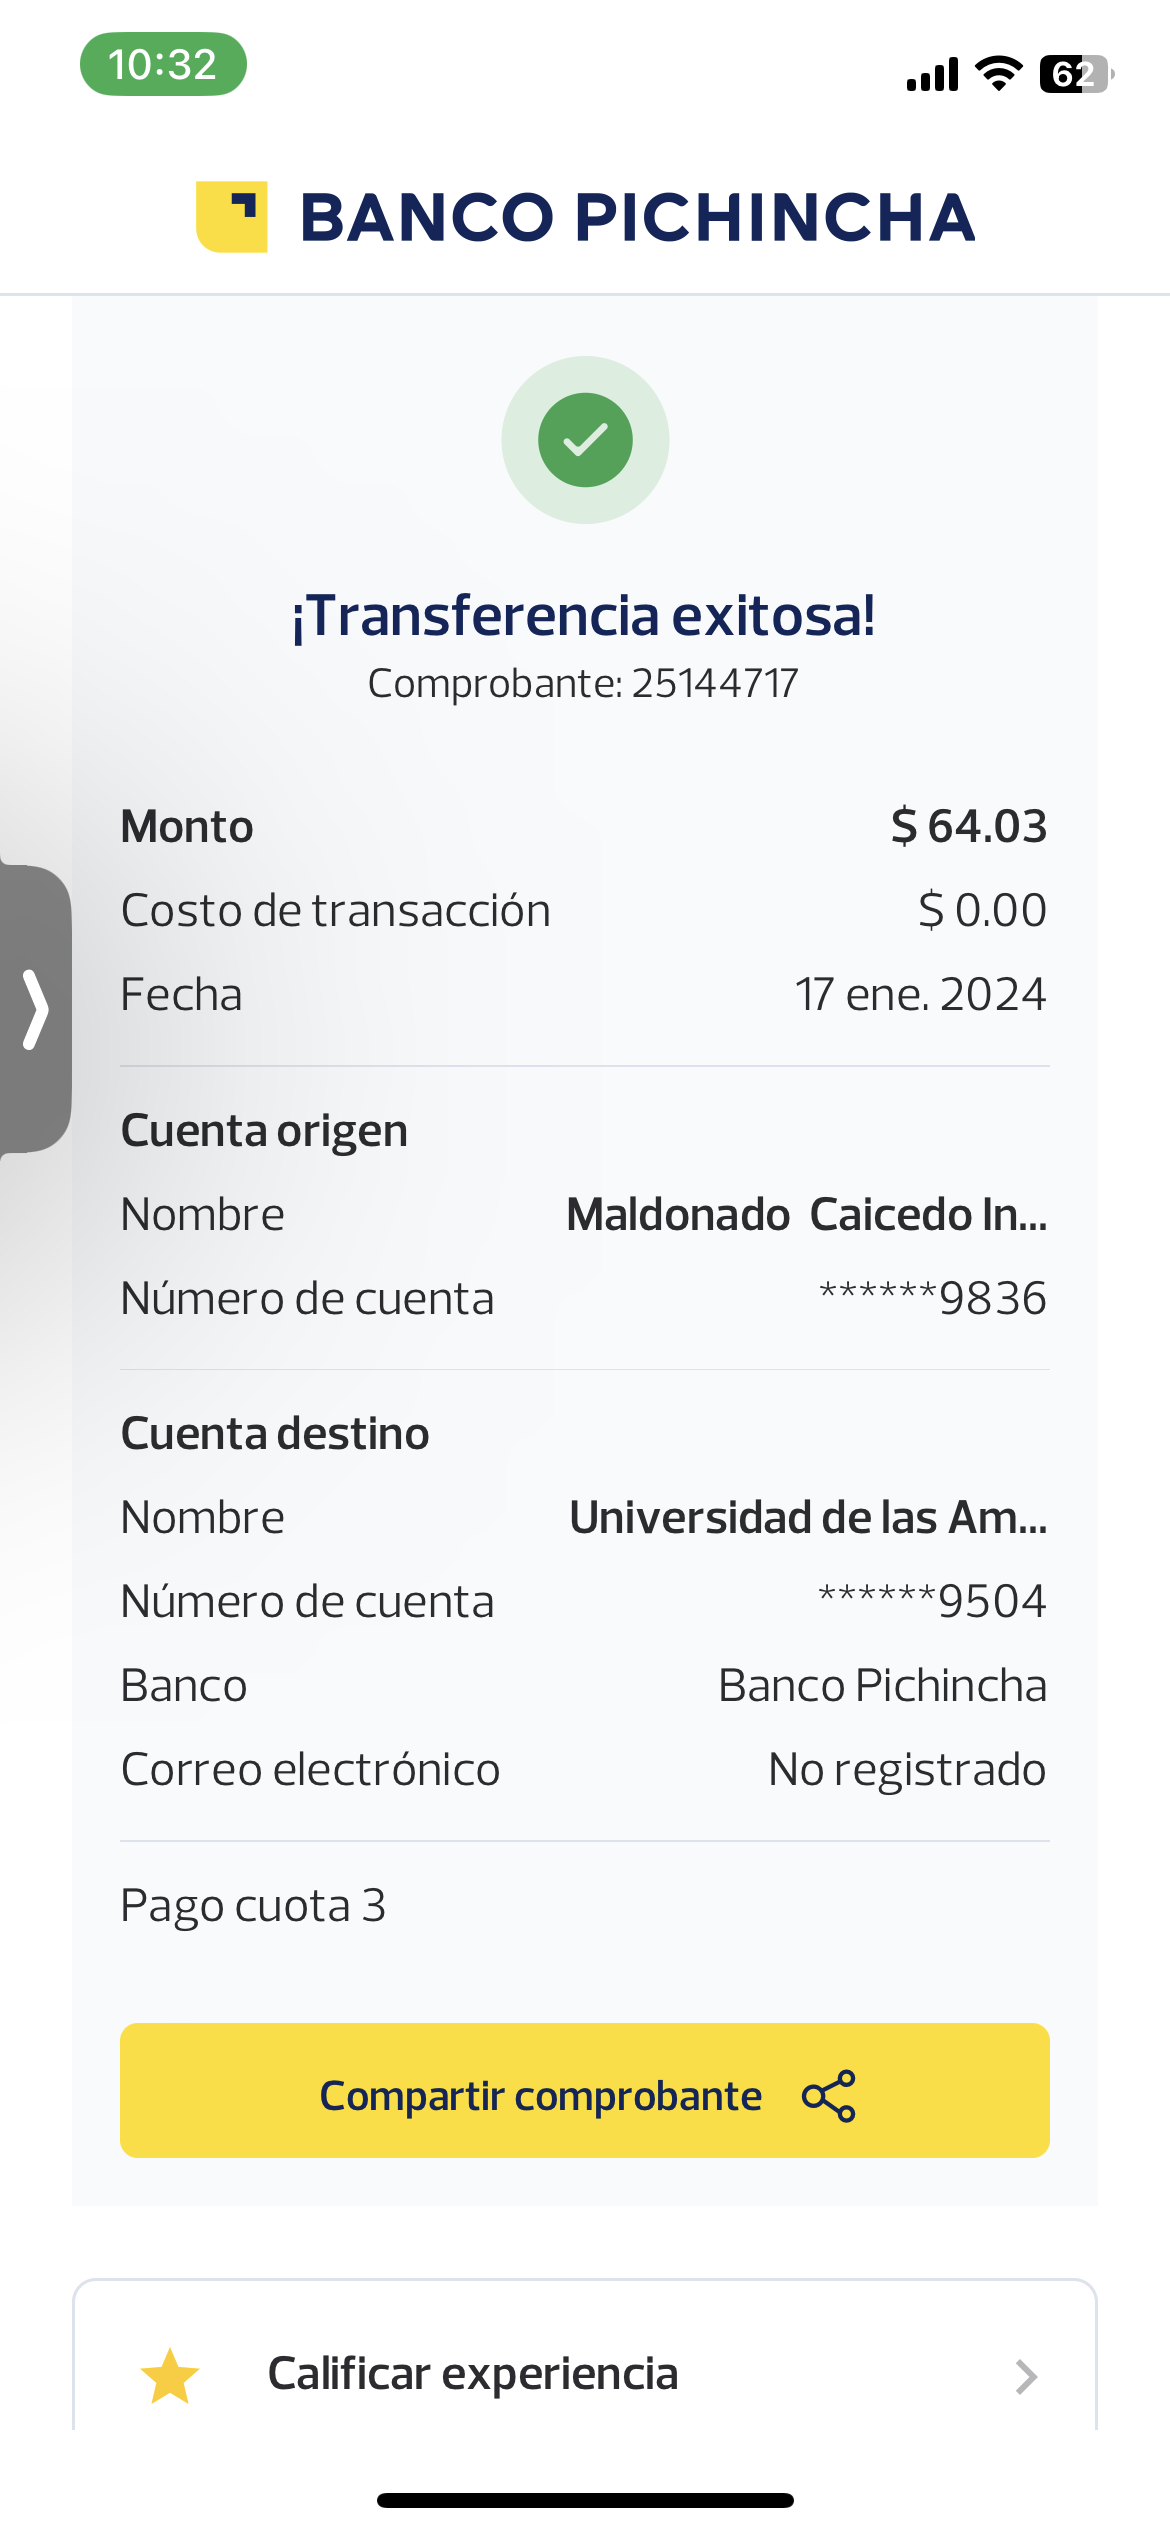This screenshot has height=2532, width=1170.
Task: Tap the Banco Pichincha yellow logo
Action: tap(232, 217)
